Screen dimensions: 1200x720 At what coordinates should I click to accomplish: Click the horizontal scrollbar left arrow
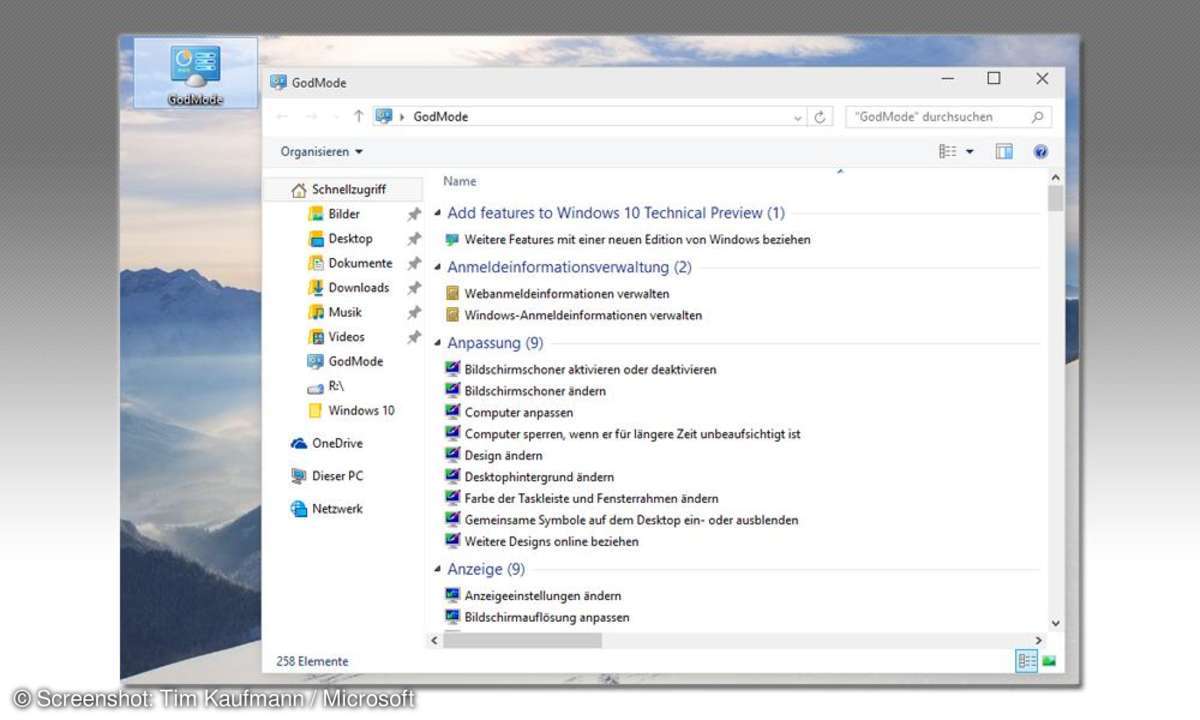pyautogui.click(x=434, y=640)
